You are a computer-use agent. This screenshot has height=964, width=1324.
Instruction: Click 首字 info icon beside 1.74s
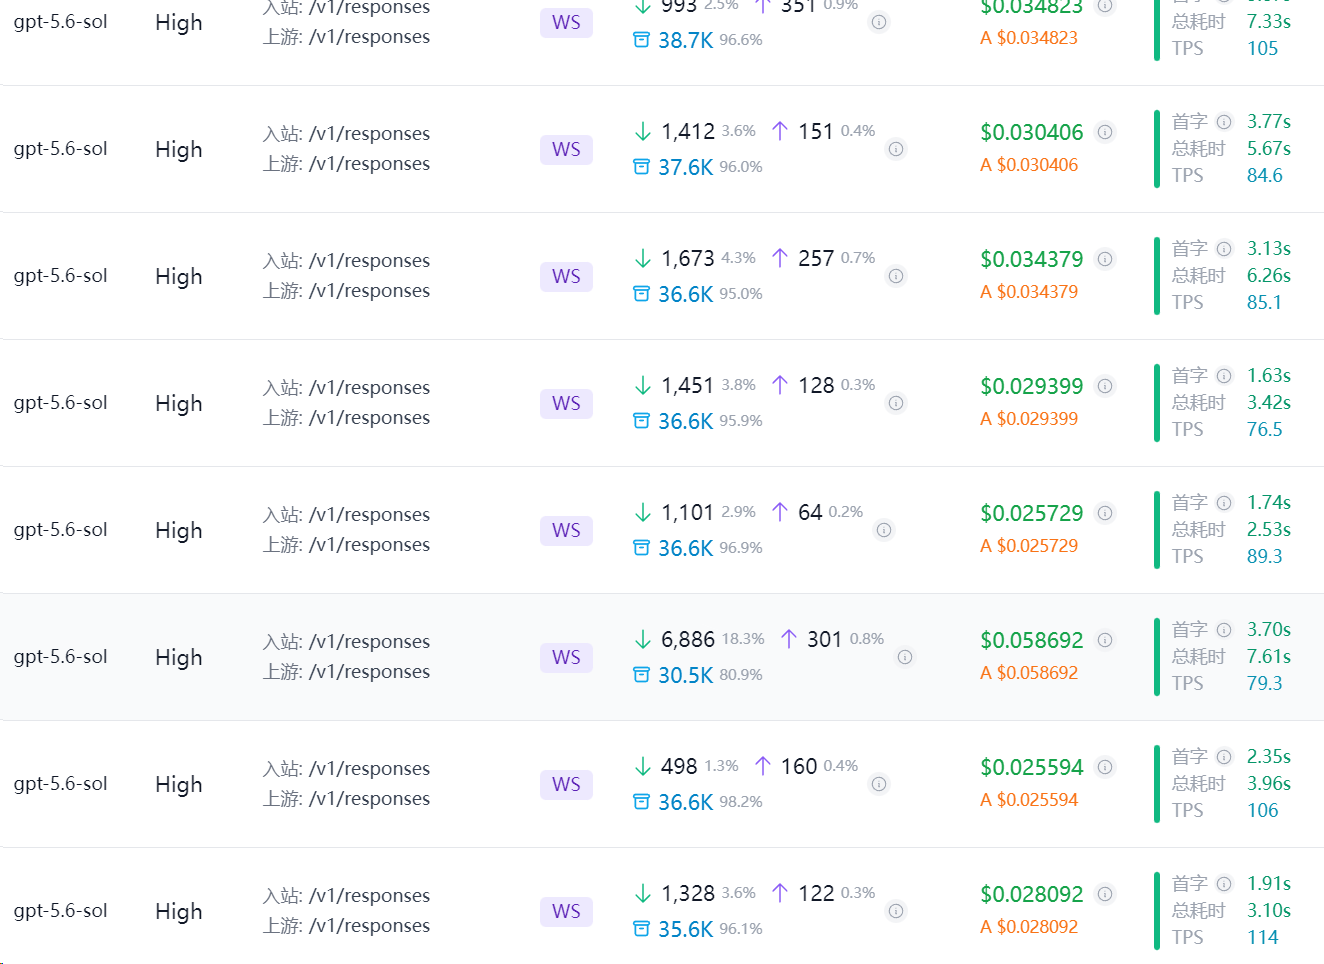pos(1224,503)
